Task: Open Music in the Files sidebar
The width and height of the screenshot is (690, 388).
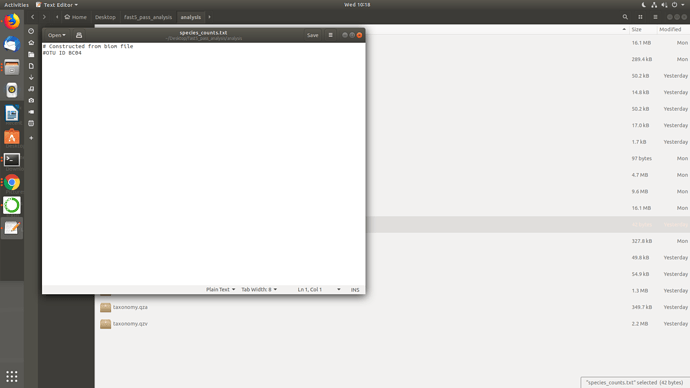Action: coord(31,89)
